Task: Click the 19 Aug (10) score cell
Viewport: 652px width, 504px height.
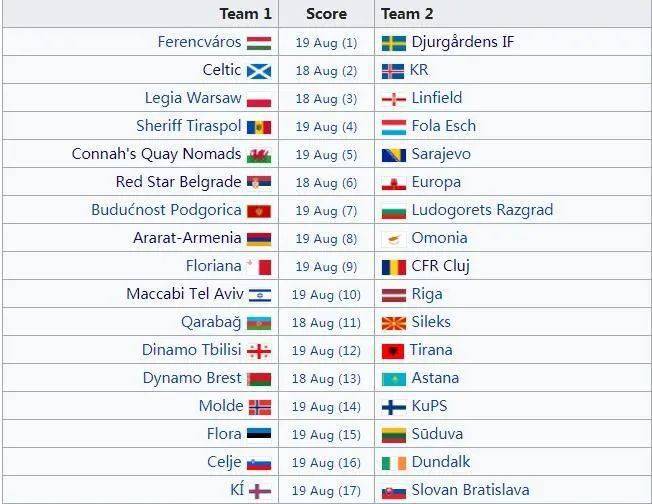Action: click(x=326, y=294)
